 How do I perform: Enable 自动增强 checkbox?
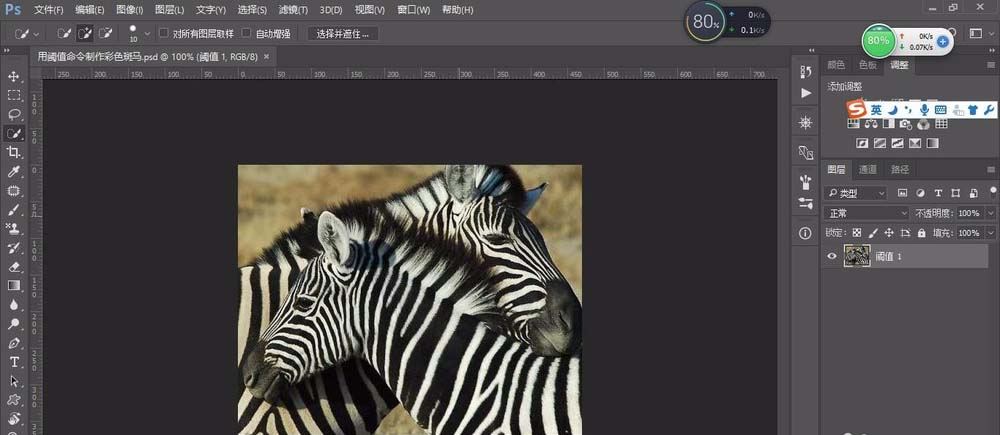[247, 33]
